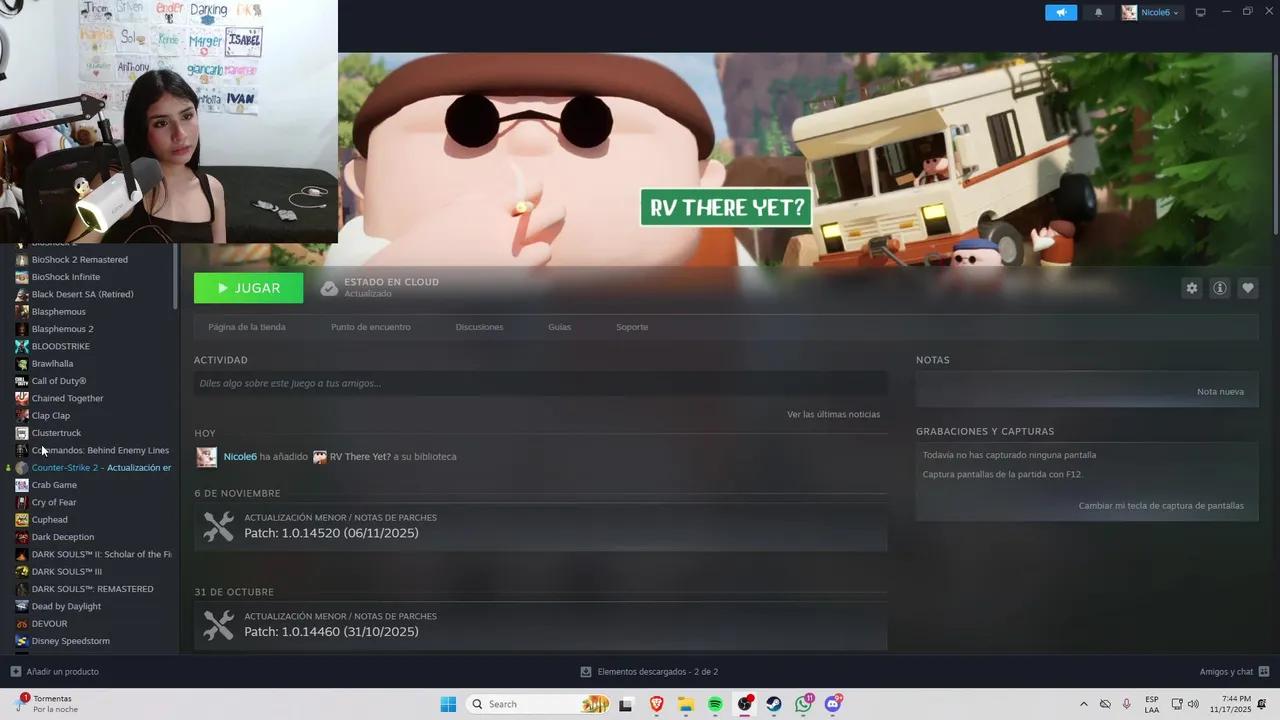Viewport: 1280px width, 720px height.
Task: Select BioShock Infinite in library list
Action: coord(66,277)
